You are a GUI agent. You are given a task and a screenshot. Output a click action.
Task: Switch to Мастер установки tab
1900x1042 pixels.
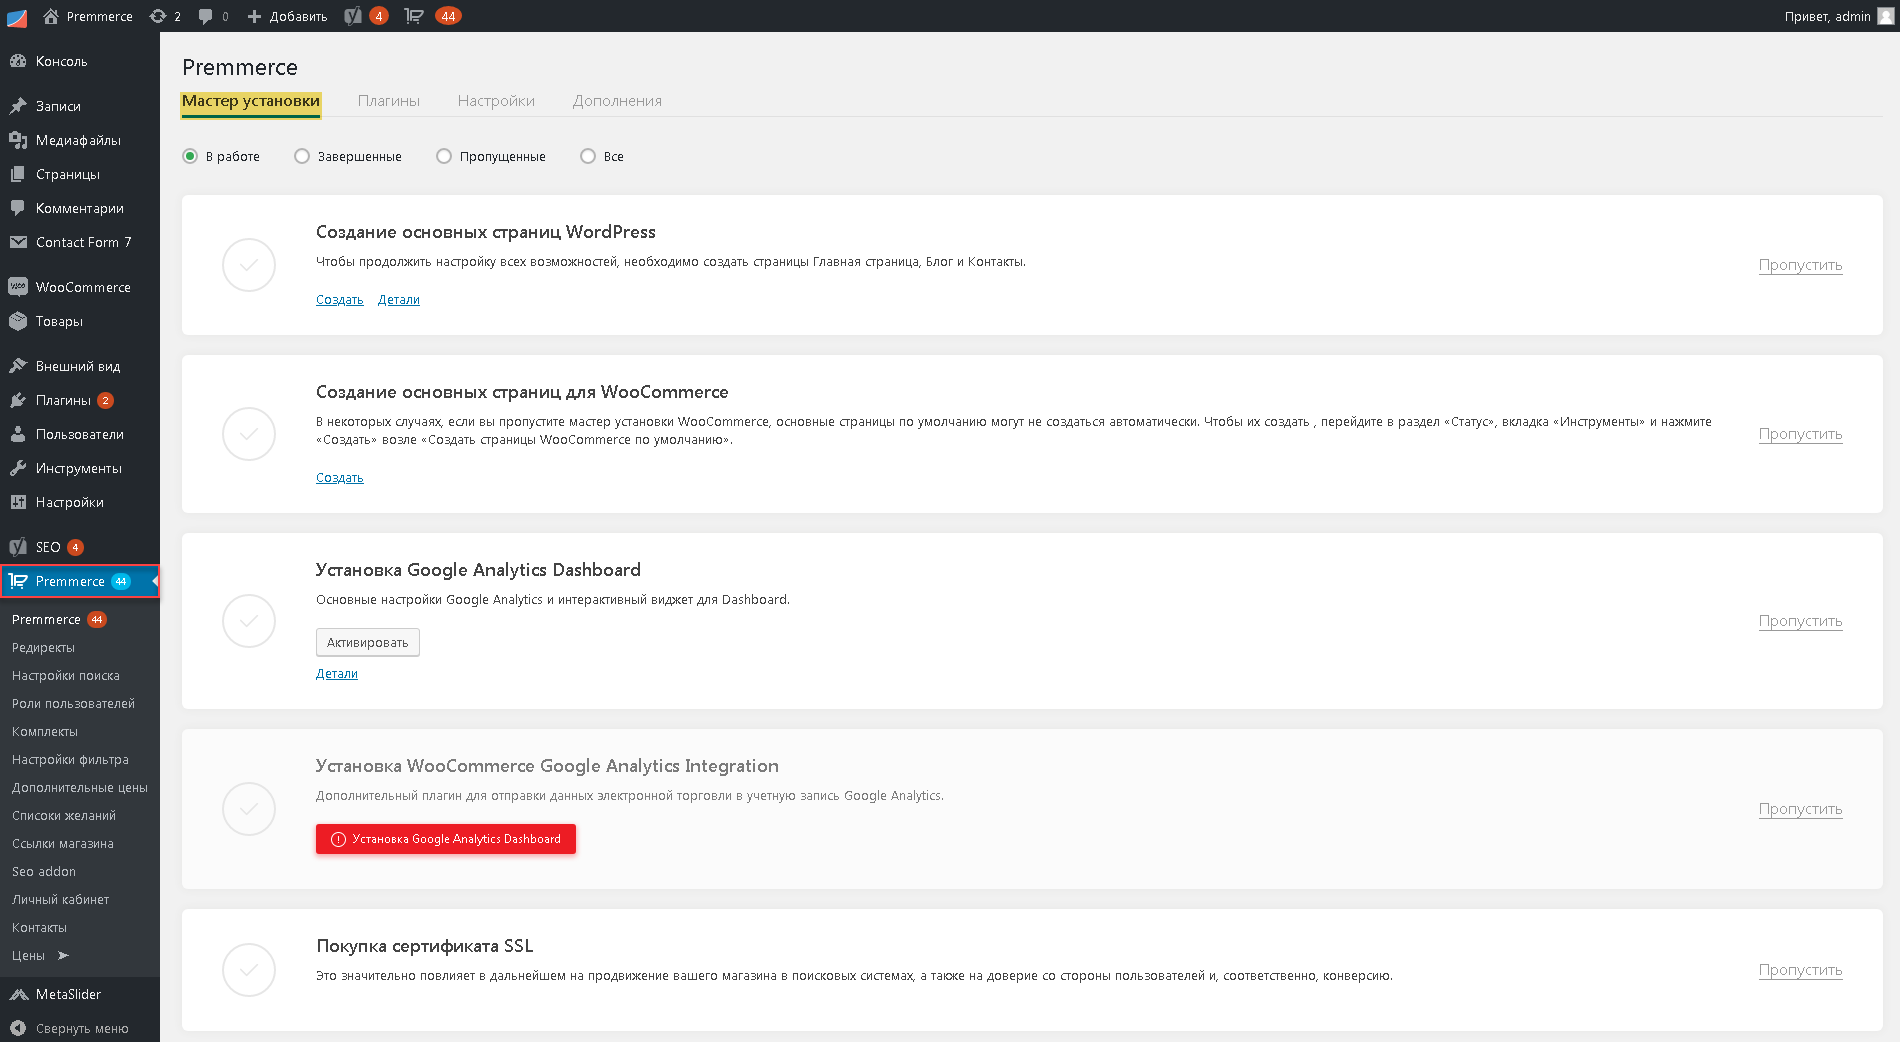[x=251, y=101]
